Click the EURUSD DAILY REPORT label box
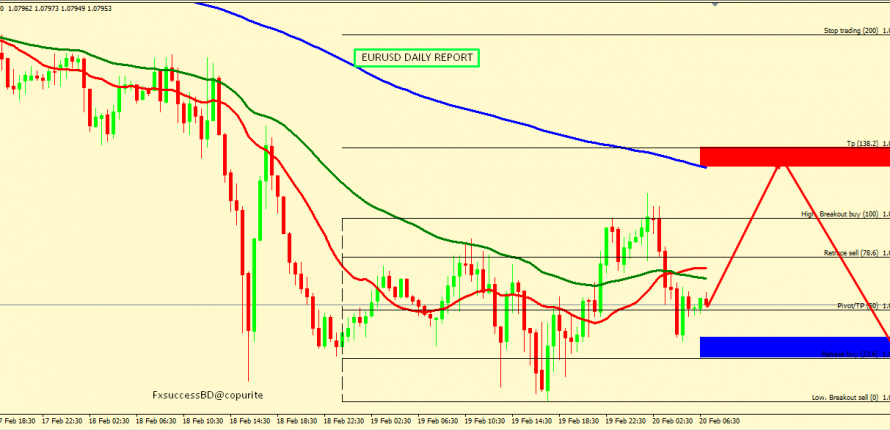Image resolution: width=890 pixels, height=430 pixels. pyautogui.click(x=417, y=57)
